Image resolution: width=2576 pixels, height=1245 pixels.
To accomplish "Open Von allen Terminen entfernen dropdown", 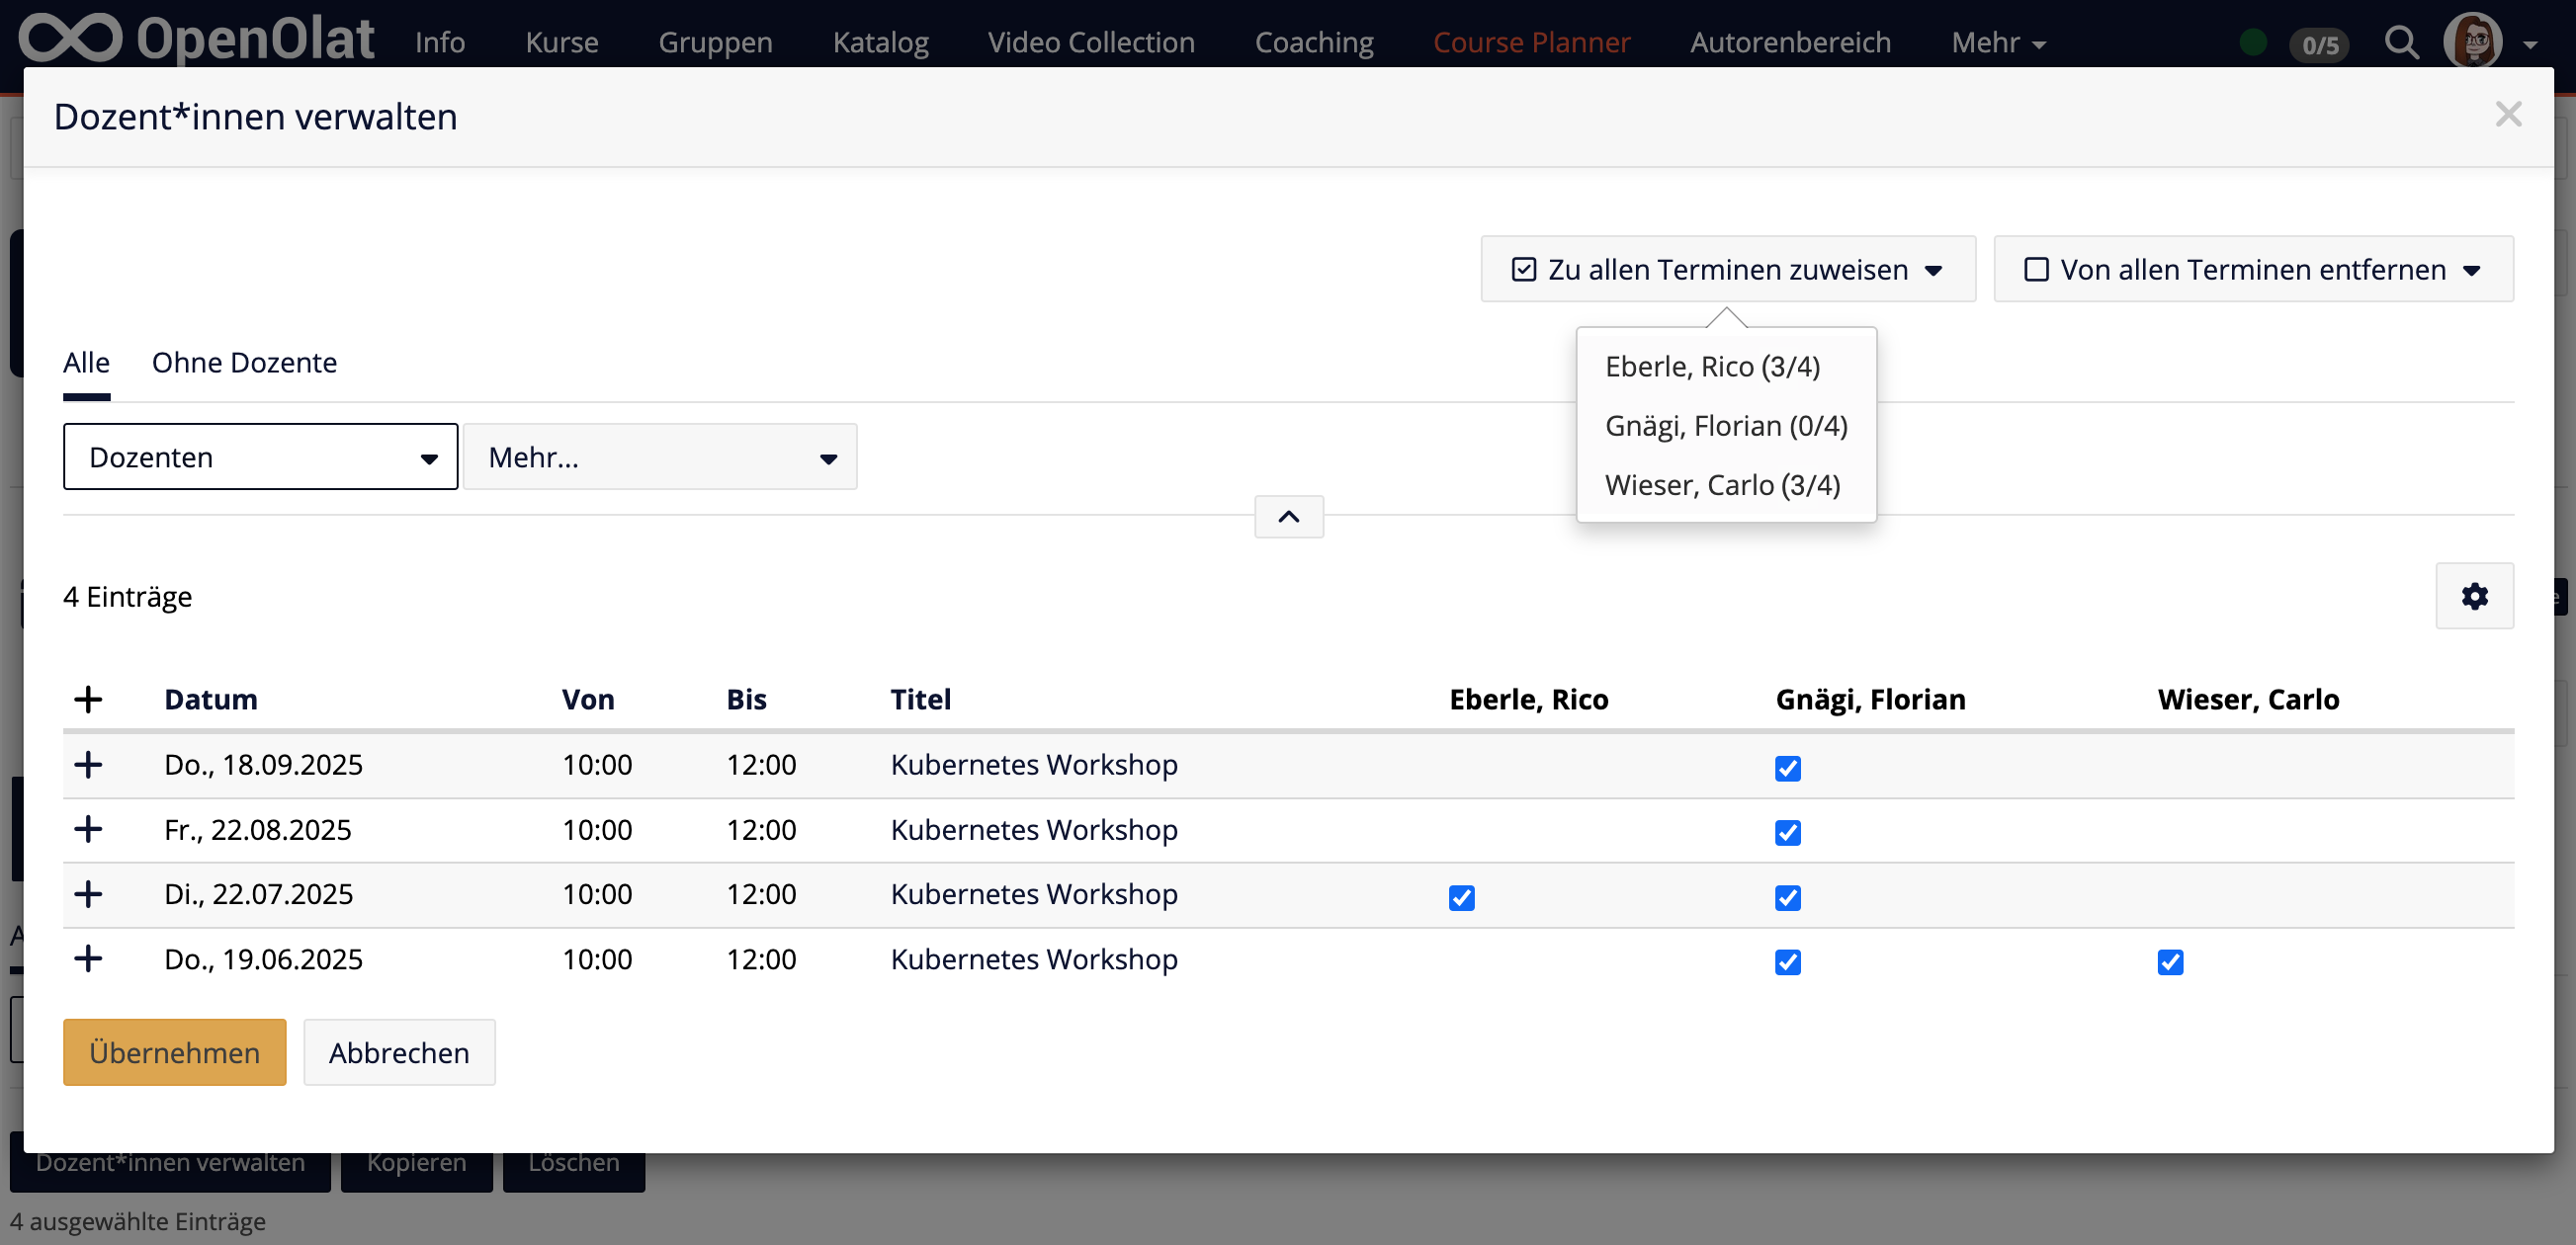I will [x=2252, y=269].
